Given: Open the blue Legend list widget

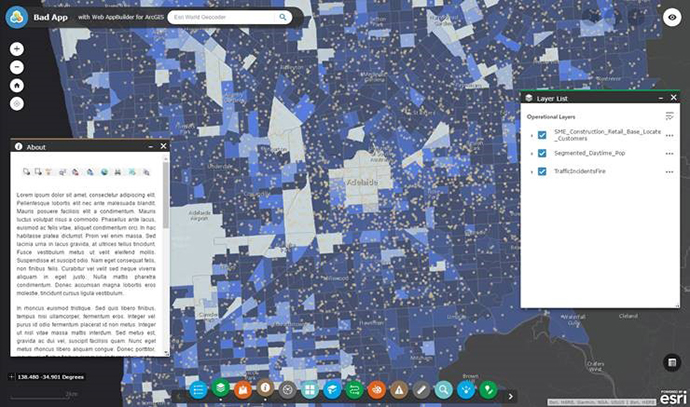Looking at the screenshot, I should click(x=198, y=390).
